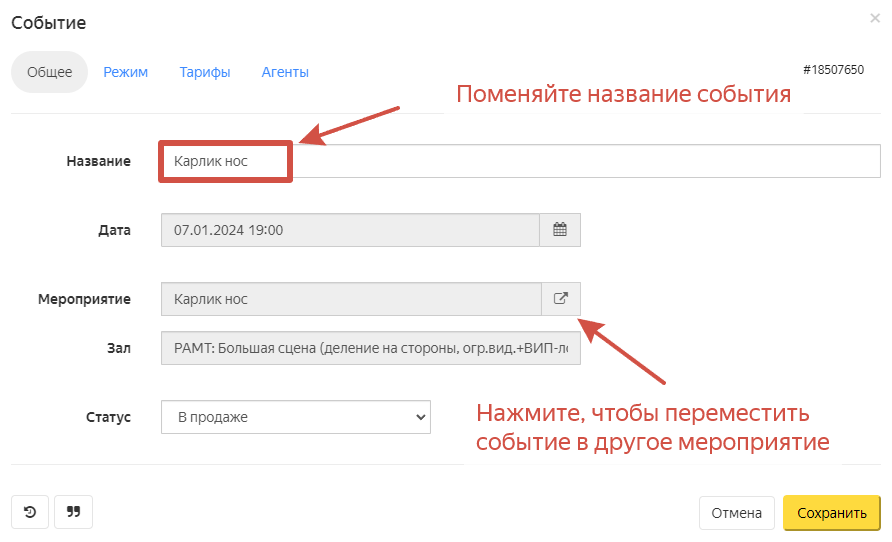Click the quotation marks icon button
This screenshot has height=542, width=892.
click(x=73, y=512)
